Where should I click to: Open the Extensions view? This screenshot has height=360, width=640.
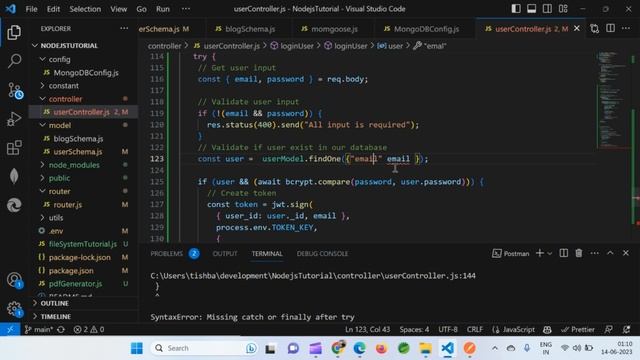click(x=14, y=148)
